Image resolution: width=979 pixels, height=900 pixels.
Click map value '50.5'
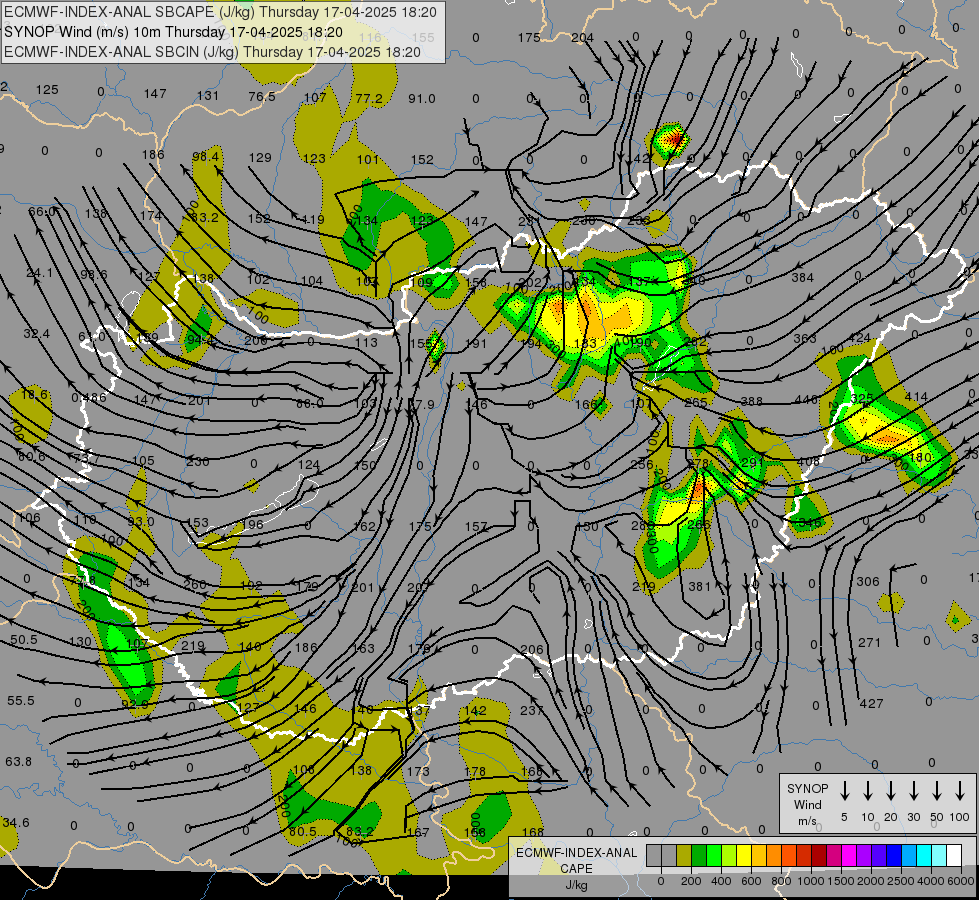24,640
